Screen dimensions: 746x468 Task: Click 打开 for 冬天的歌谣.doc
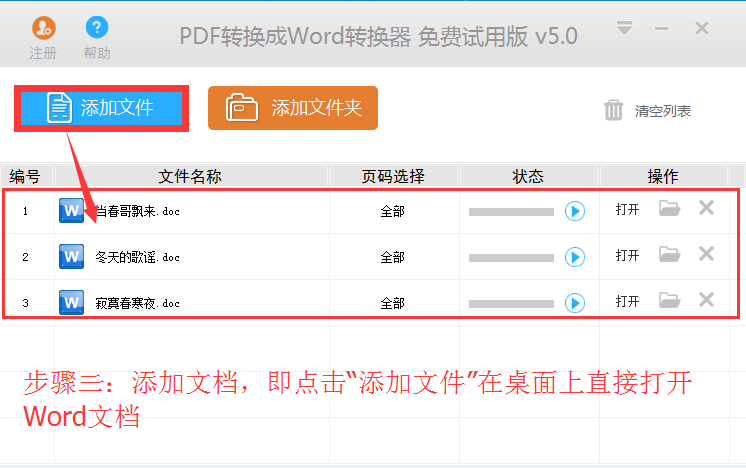pyautogui.click(x=627, y=255)
